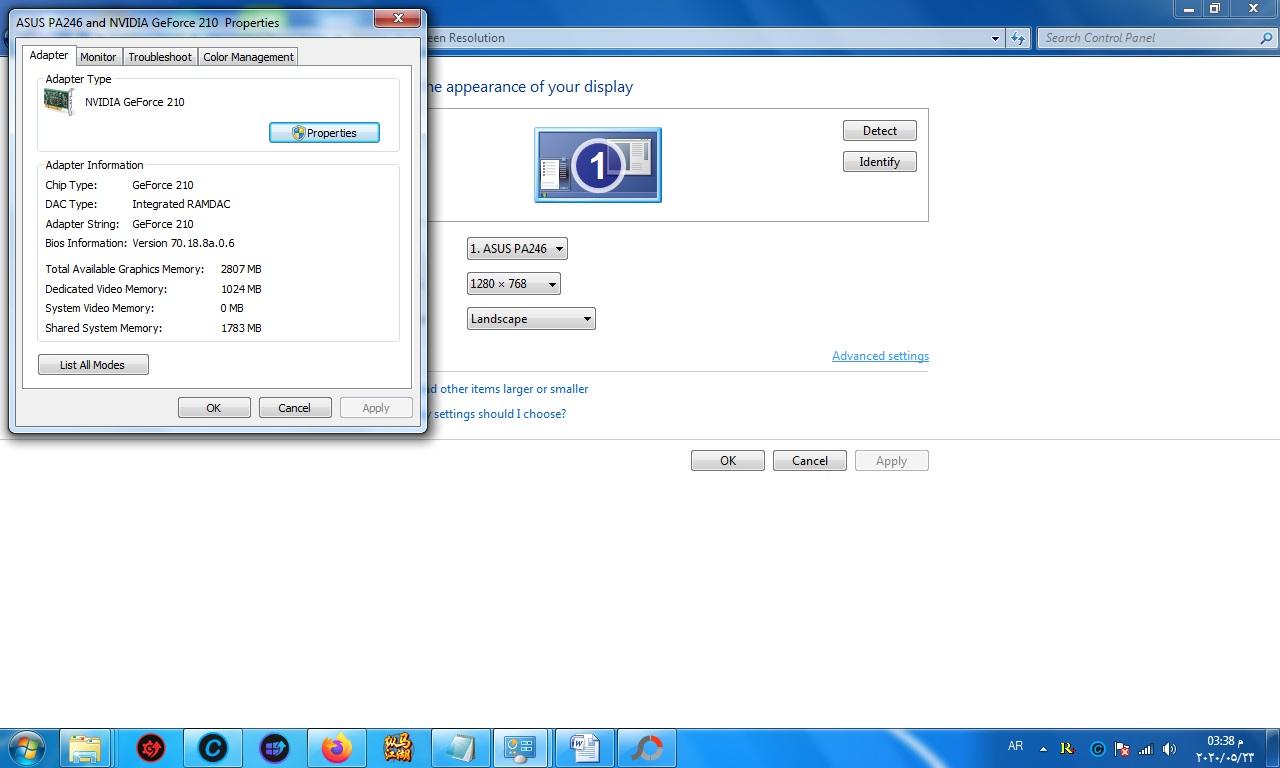The image size is (1280, 768).
Task: Open the address bar history dropdown arrow
Action: click(x=995, y=38)
